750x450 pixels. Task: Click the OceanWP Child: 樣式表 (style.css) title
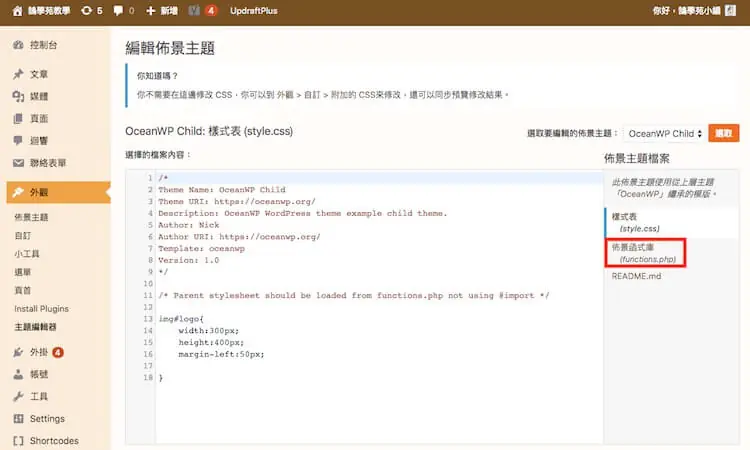click(209, 132)
